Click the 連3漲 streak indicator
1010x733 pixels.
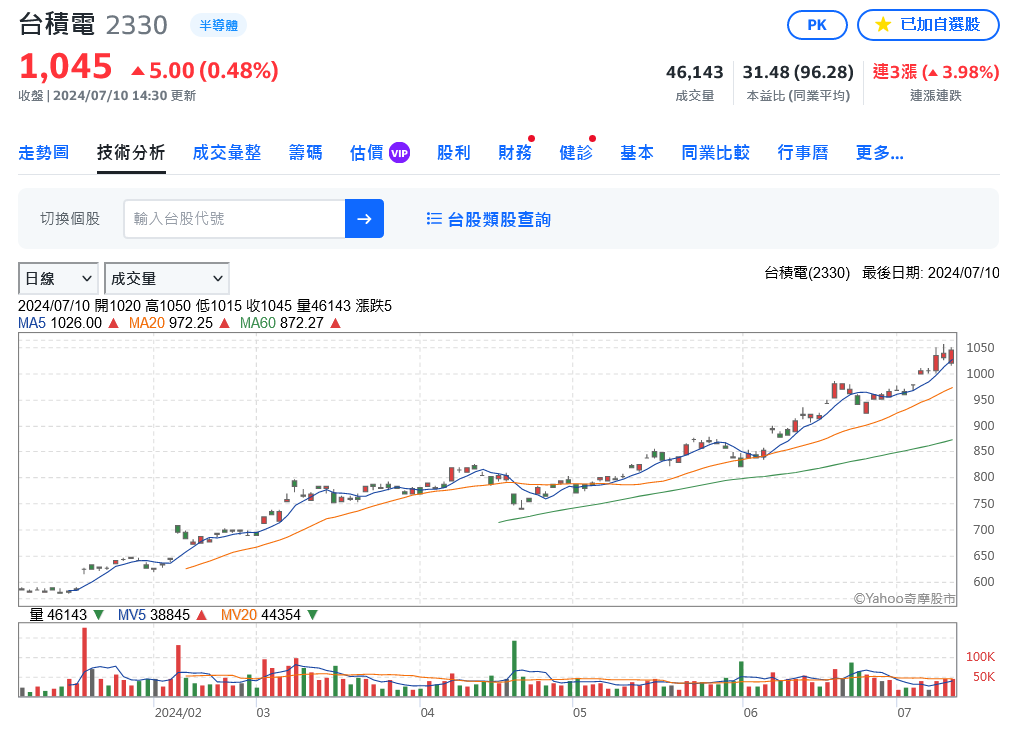(936, 72)
